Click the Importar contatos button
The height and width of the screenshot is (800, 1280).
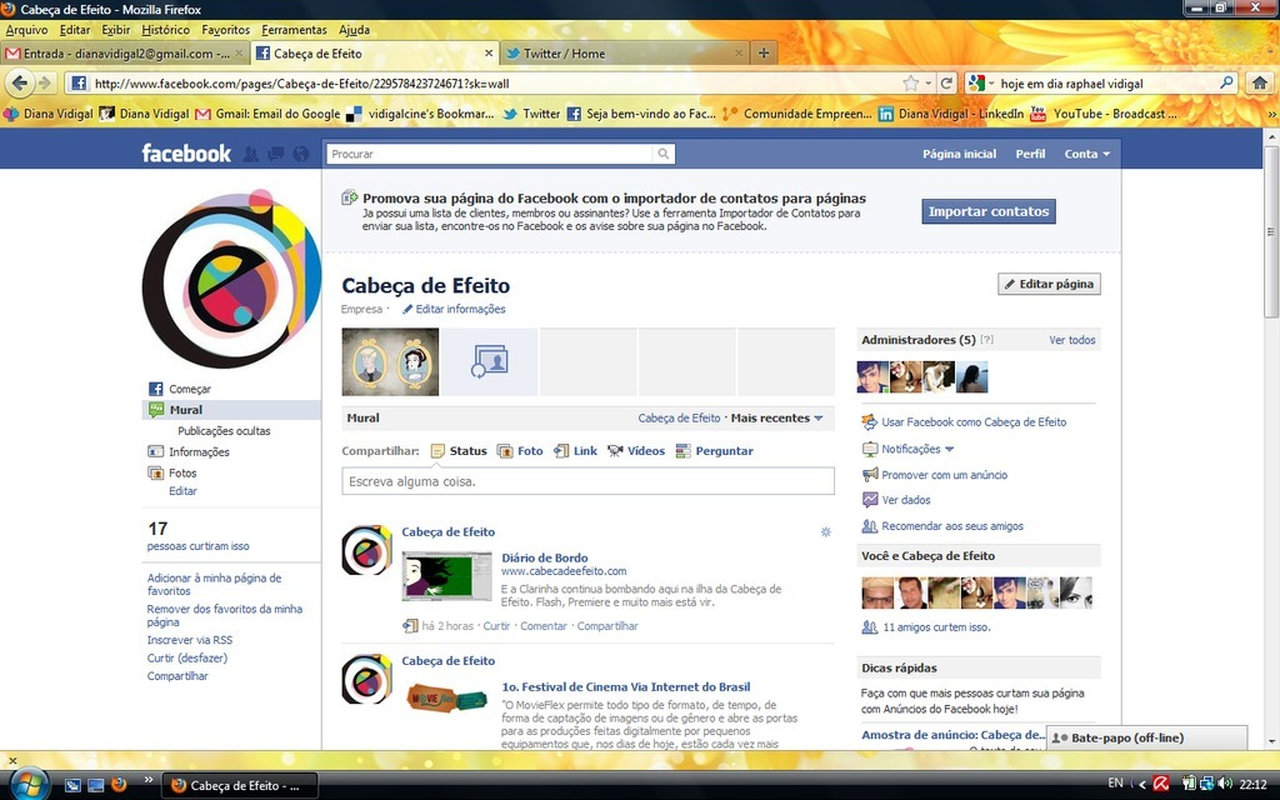point(989,211)
